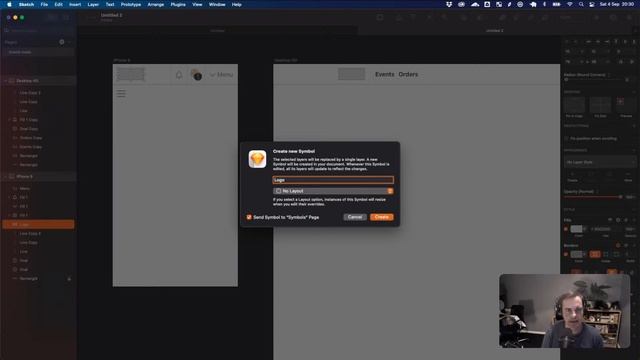Screen dimensions: 640x360
Task: Open the Layer menu
Action: click(x=93, y=4)
